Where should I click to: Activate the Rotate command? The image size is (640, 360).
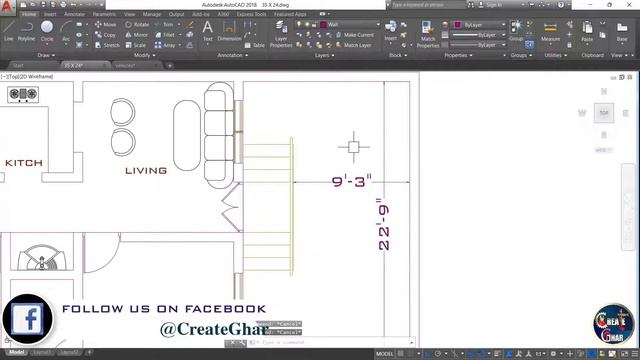tap(137, 24)
